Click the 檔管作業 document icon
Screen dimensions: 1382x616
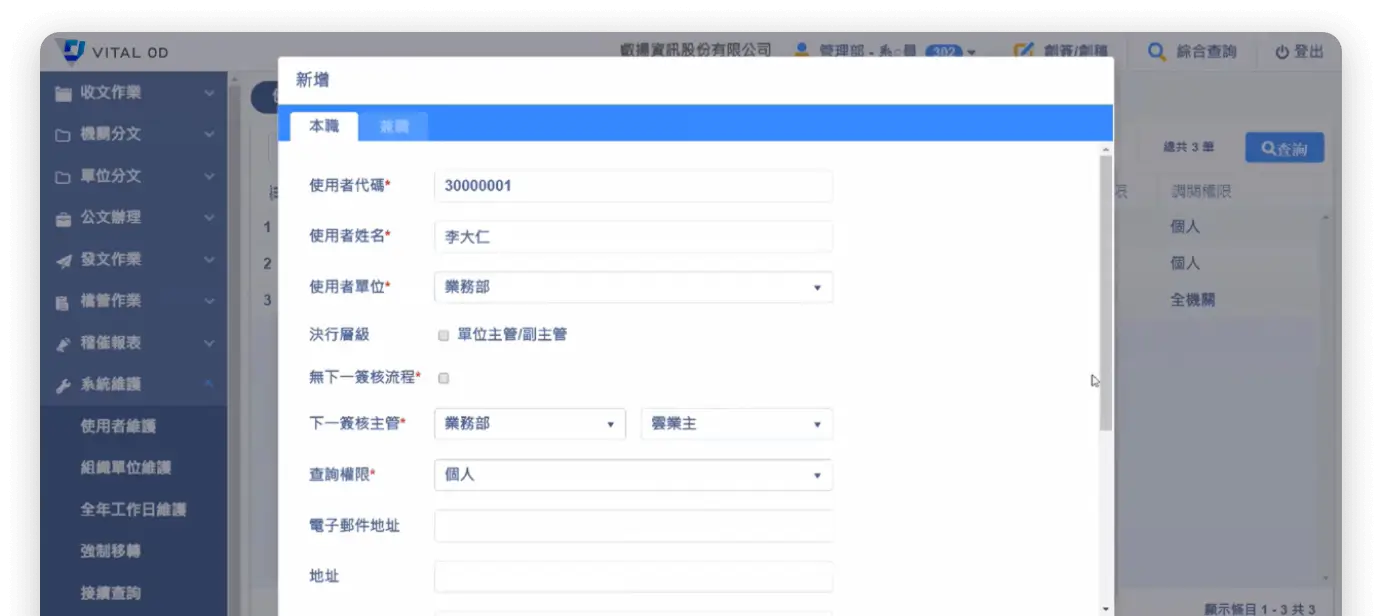tap(60, 300)
